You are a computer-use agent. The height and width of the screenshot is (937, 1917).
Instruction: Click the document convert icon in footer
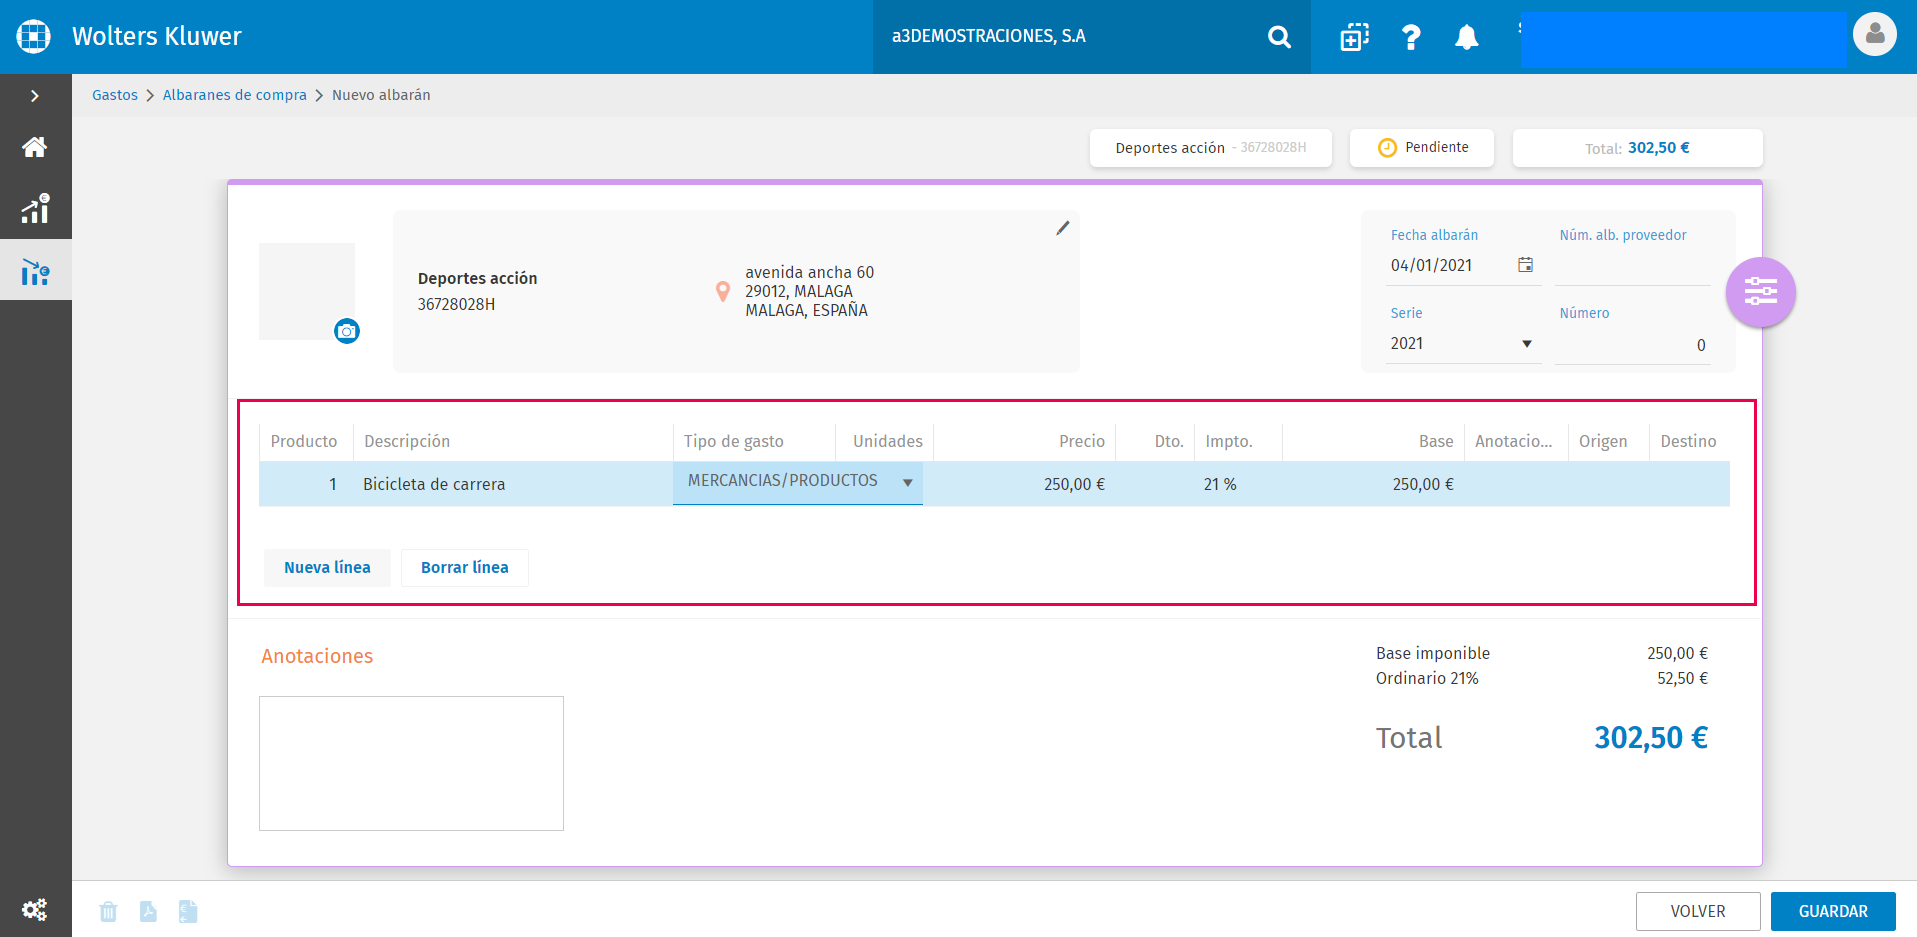[x=188, y=911]
